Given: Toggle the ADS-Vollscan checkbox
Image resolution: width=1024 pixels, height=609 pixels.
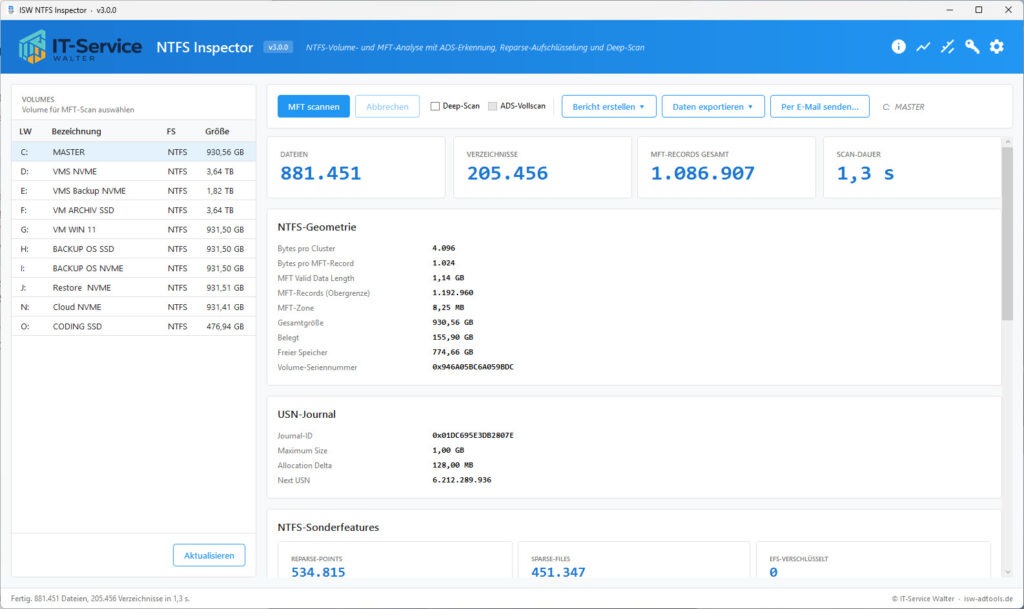Looking at the screenshot, I should pyautogui.click(x=492, y=106).
